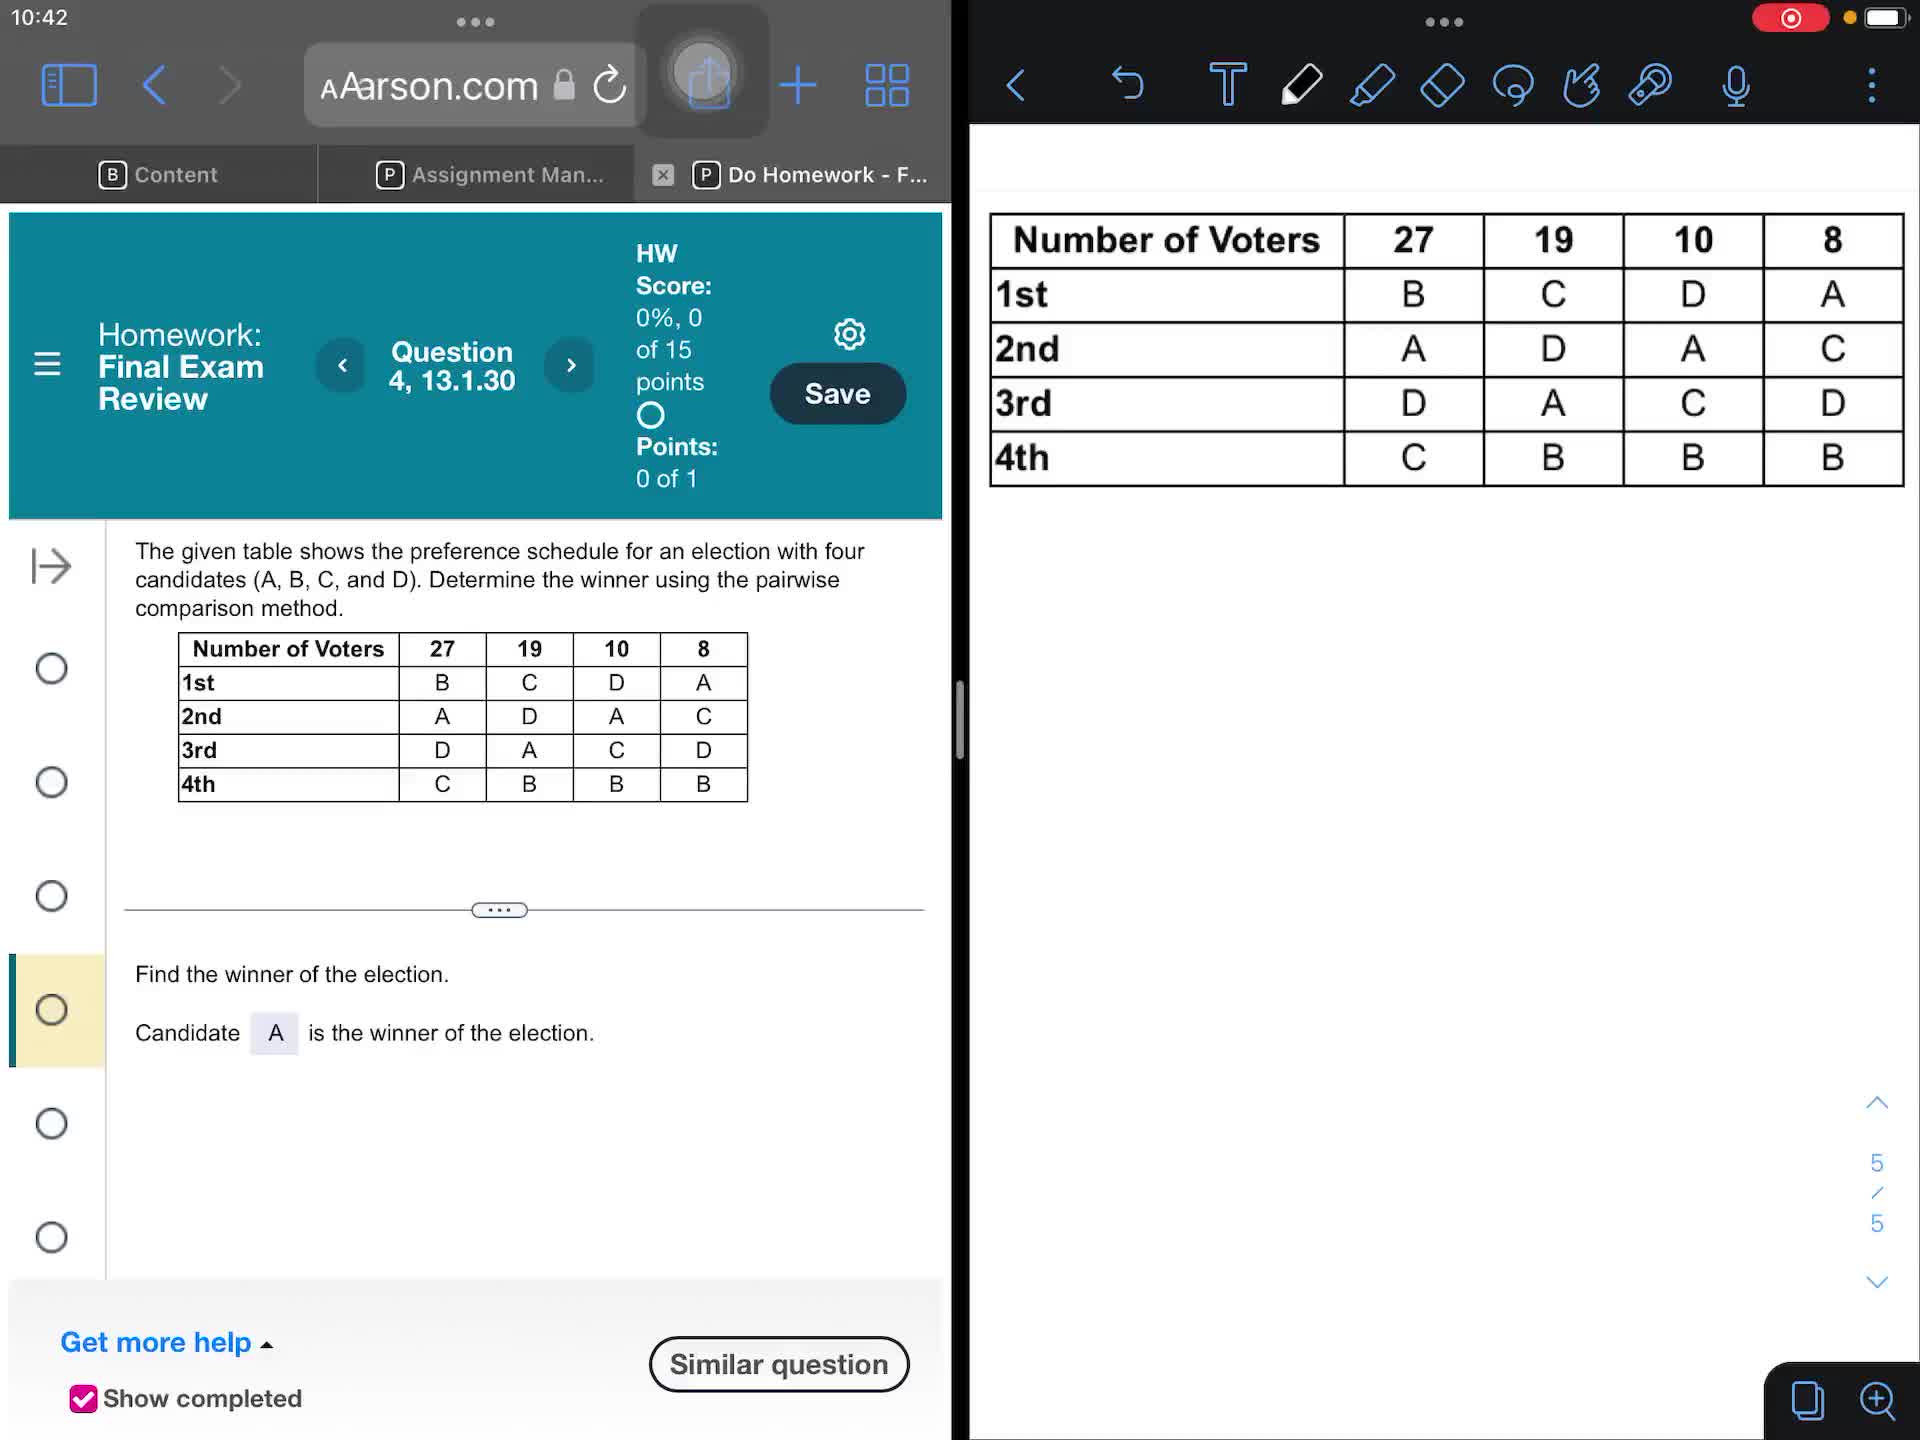The width and height of the screenshot is (1920, 1440).
Task: Tap the Undo arrow icon
Action: click(x=1127, y=84)
